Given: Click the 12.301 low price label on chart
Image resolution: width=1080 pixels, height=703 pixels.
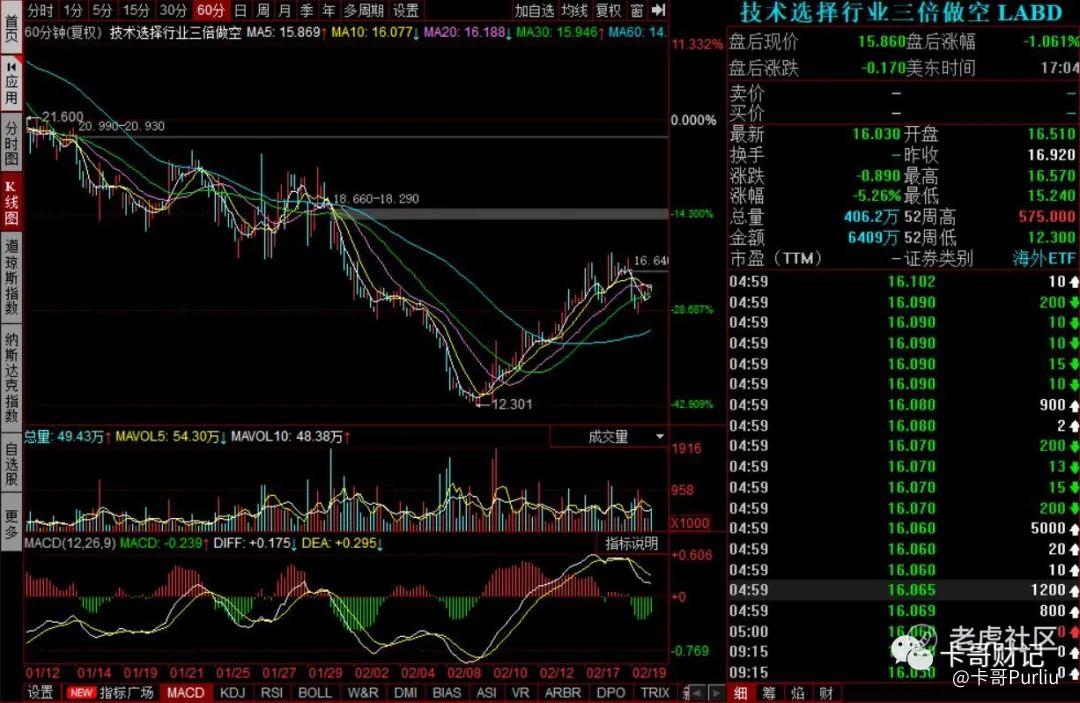Looking at the screenshot, I should (512, 404).
